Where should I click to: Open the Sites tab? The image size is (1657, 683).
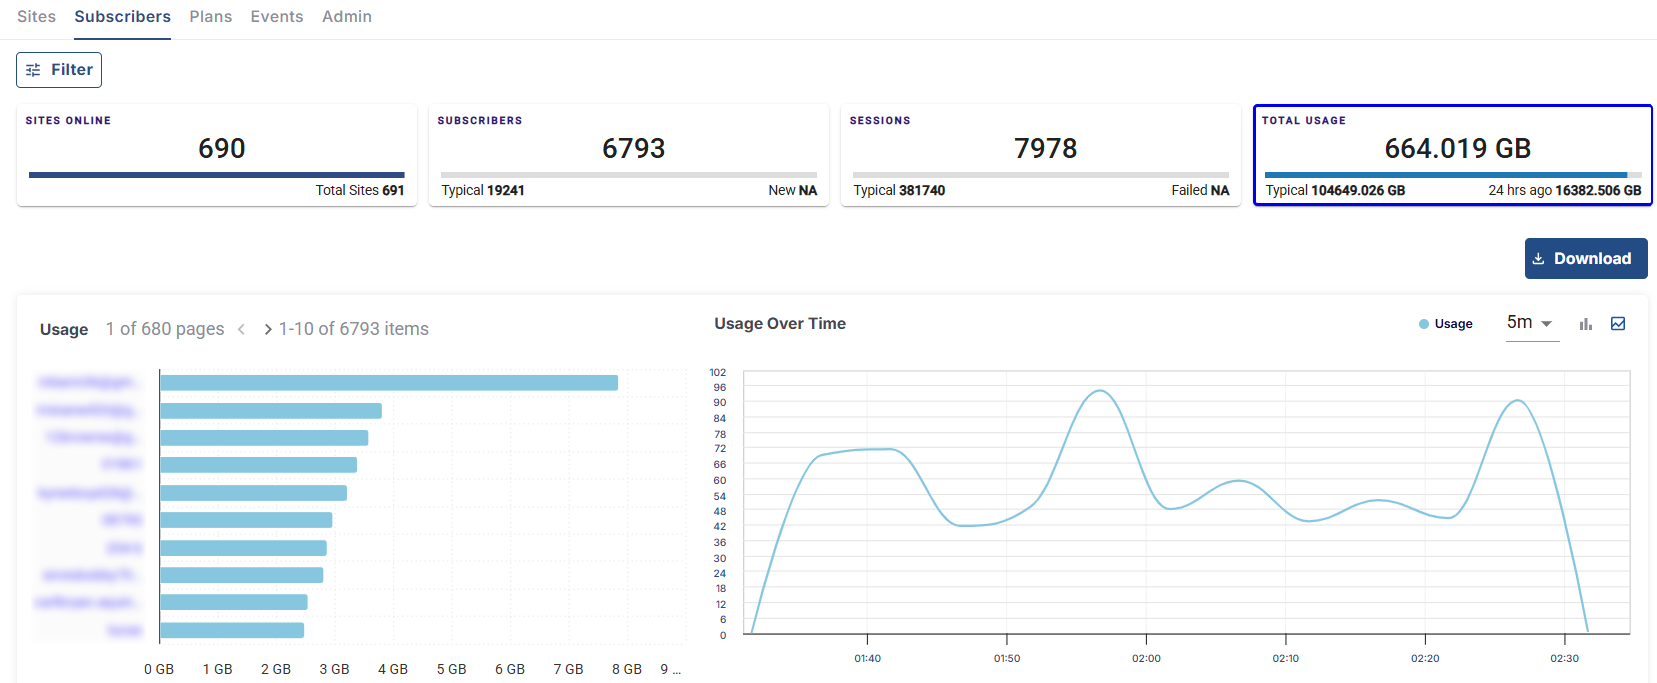coord(36,17)
